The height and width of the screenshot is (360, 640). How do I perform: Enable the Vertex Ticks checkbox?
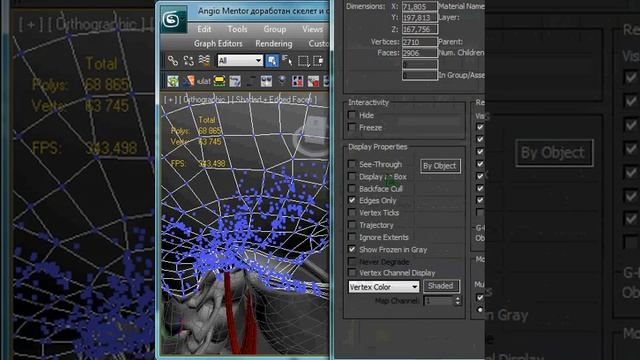click(x=352, y=213)
